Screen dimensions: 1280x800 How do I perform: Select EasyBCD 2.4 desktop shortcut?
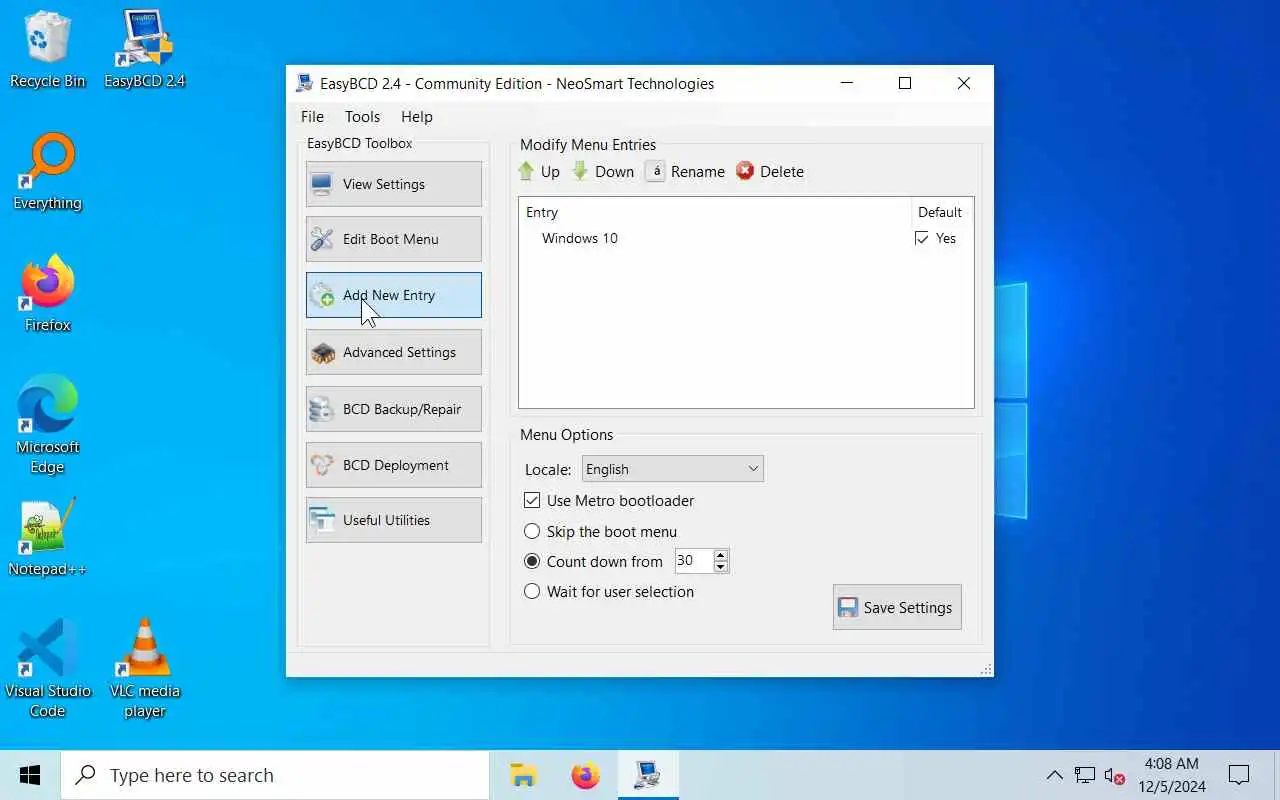tap(145, 50)
